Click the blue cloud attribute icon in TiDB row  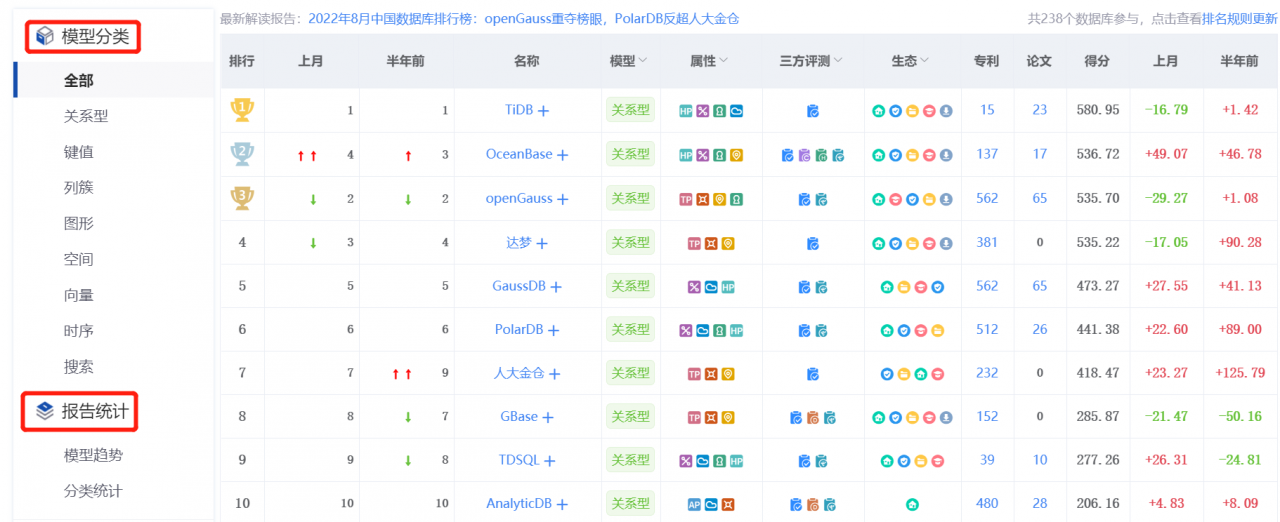click(x=736, y=111)
